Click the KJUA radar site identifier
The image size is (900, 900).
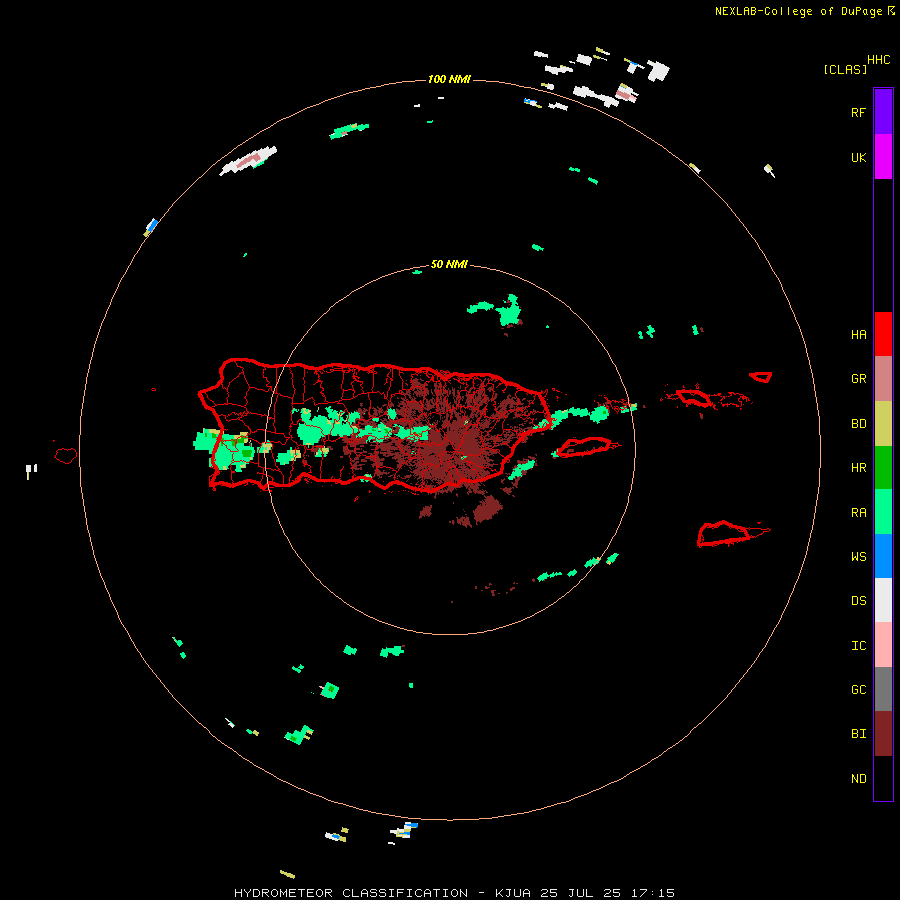[x=513, y=893]
